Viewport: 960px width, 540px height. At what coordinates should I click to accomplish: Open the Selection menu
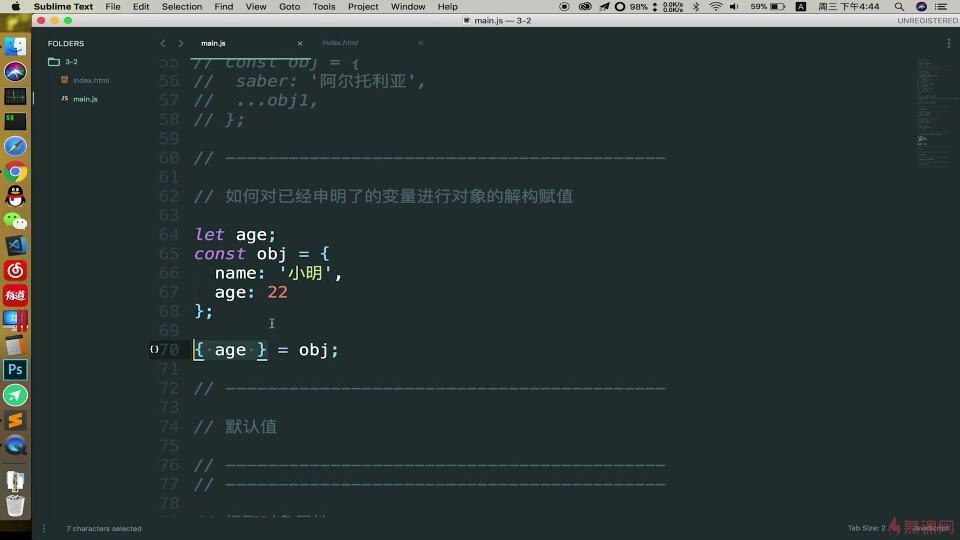[x=182, y=7]
